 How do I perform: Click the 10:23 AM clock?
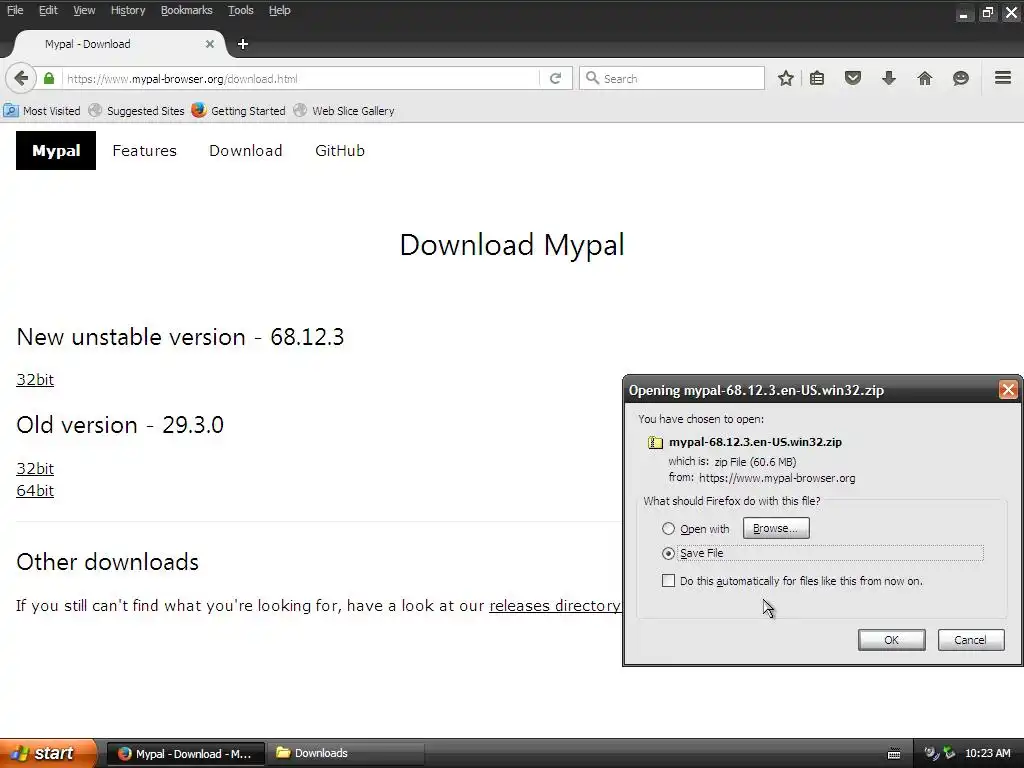pos(987,753)
